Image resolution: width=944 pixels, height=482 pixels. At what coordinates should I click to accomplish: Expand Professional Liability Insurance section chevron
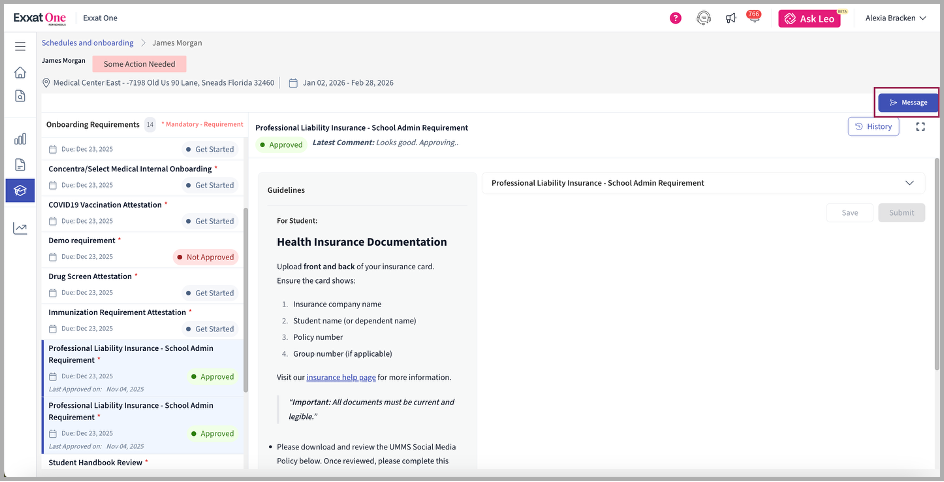coord(909,183)
